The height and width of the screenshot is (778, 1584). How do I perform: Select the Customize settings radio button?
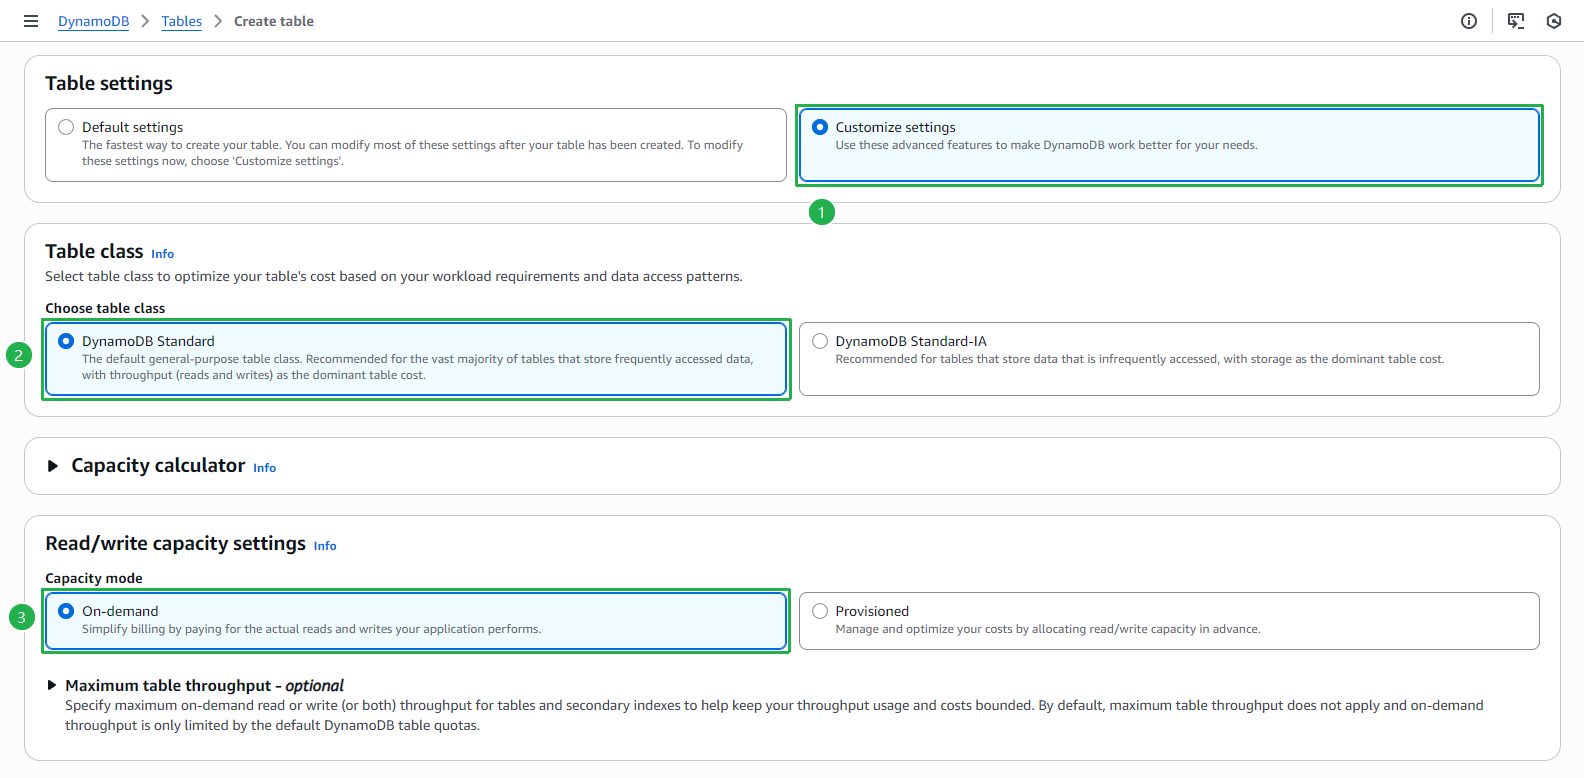[820, 127]
